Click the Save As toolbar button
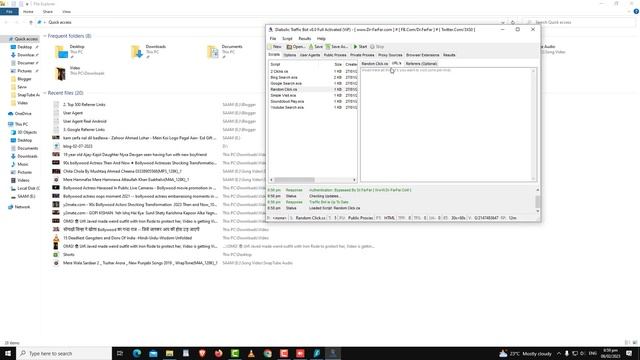The width and height of the screenshot is (640, 360). tap(337, 47)
